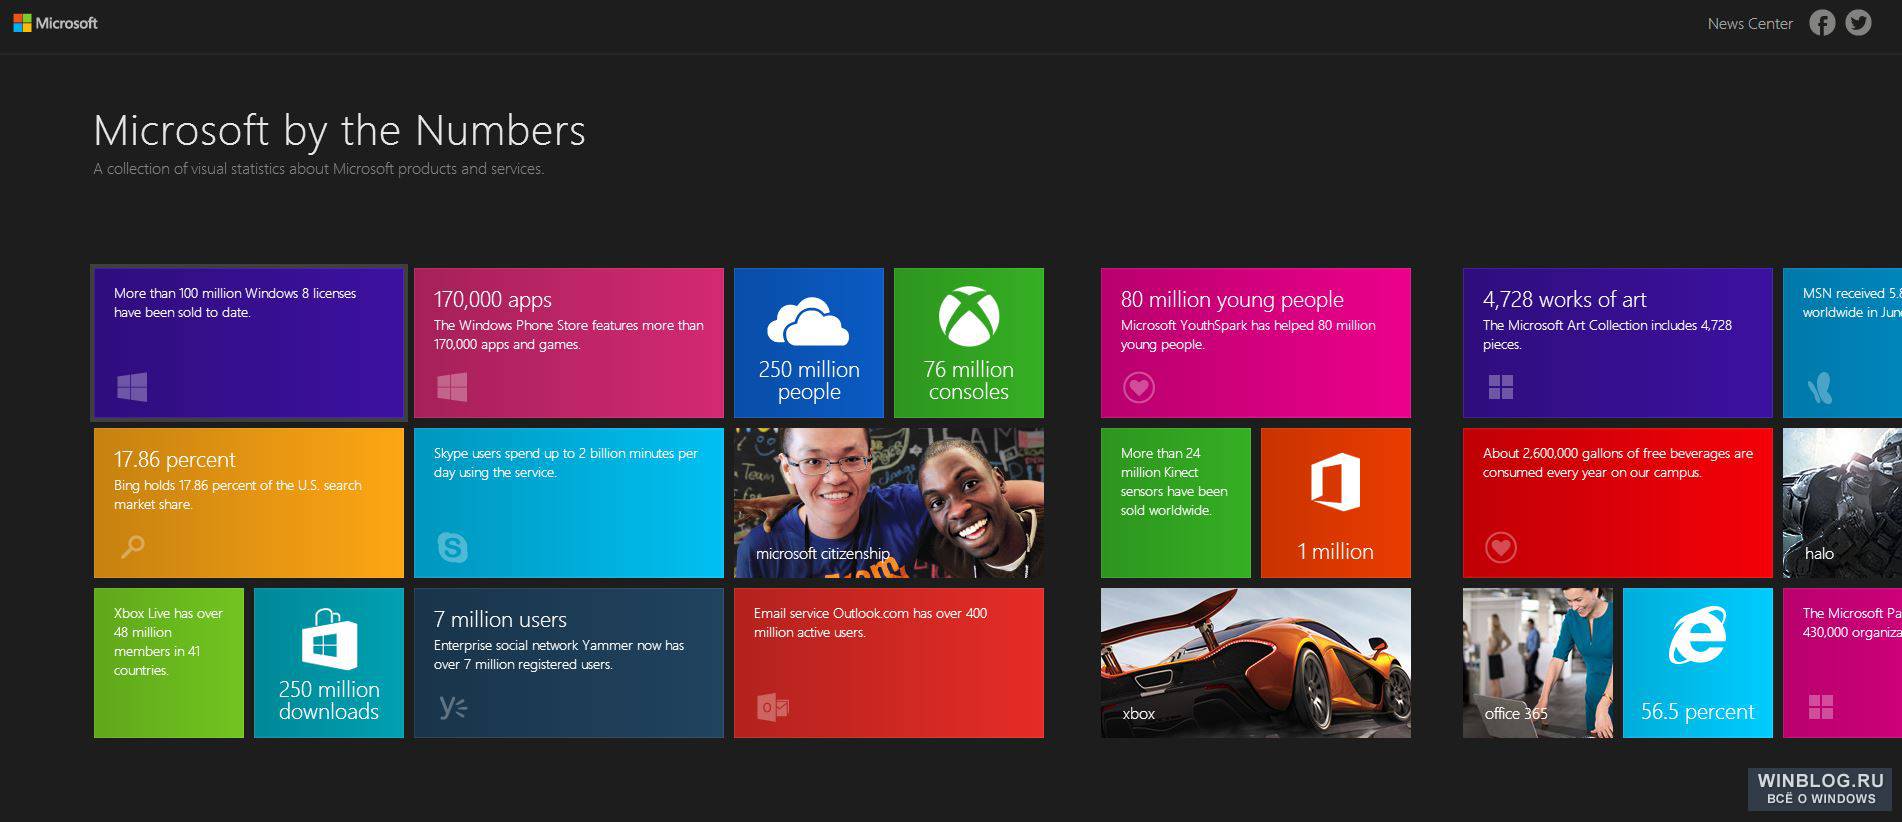Click heart icon on free beverages tile

[x=1500, y=547]
